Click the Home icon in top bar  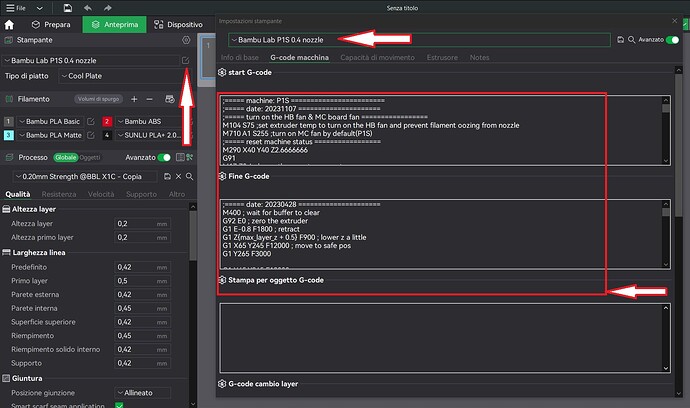(x=9, y=25)
